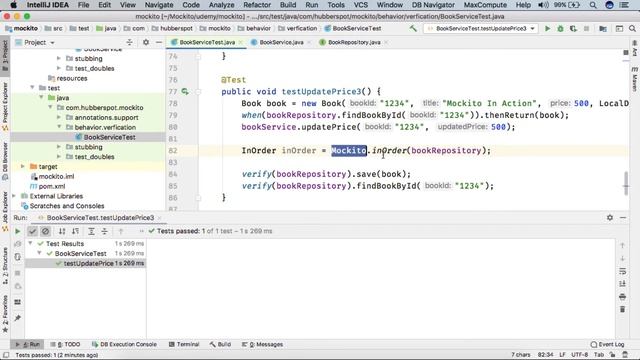Click the Run panel layout icon above the pin

[x=18, y=302]
